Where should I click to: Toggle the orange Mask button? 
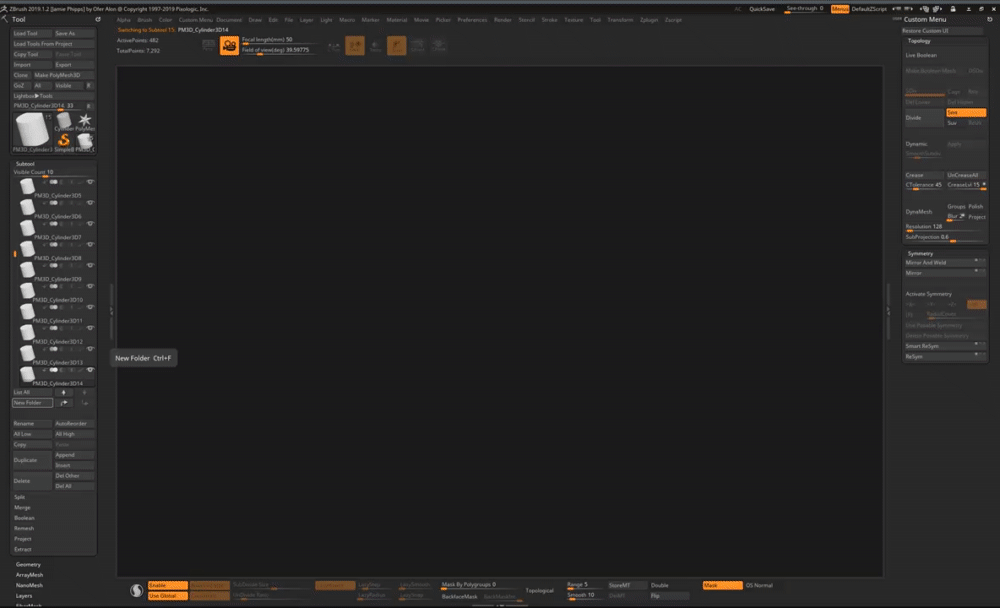(x=723, y=585)
